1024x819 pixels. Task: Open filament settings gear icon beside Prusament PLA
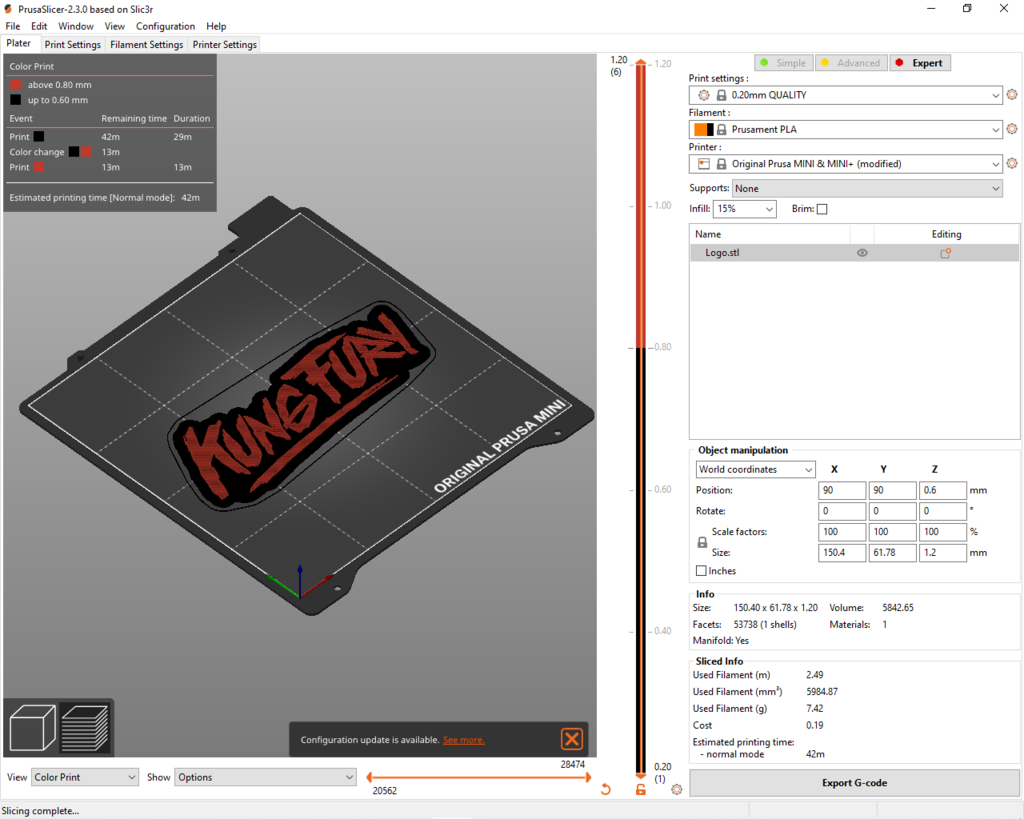click(1012, 129)
